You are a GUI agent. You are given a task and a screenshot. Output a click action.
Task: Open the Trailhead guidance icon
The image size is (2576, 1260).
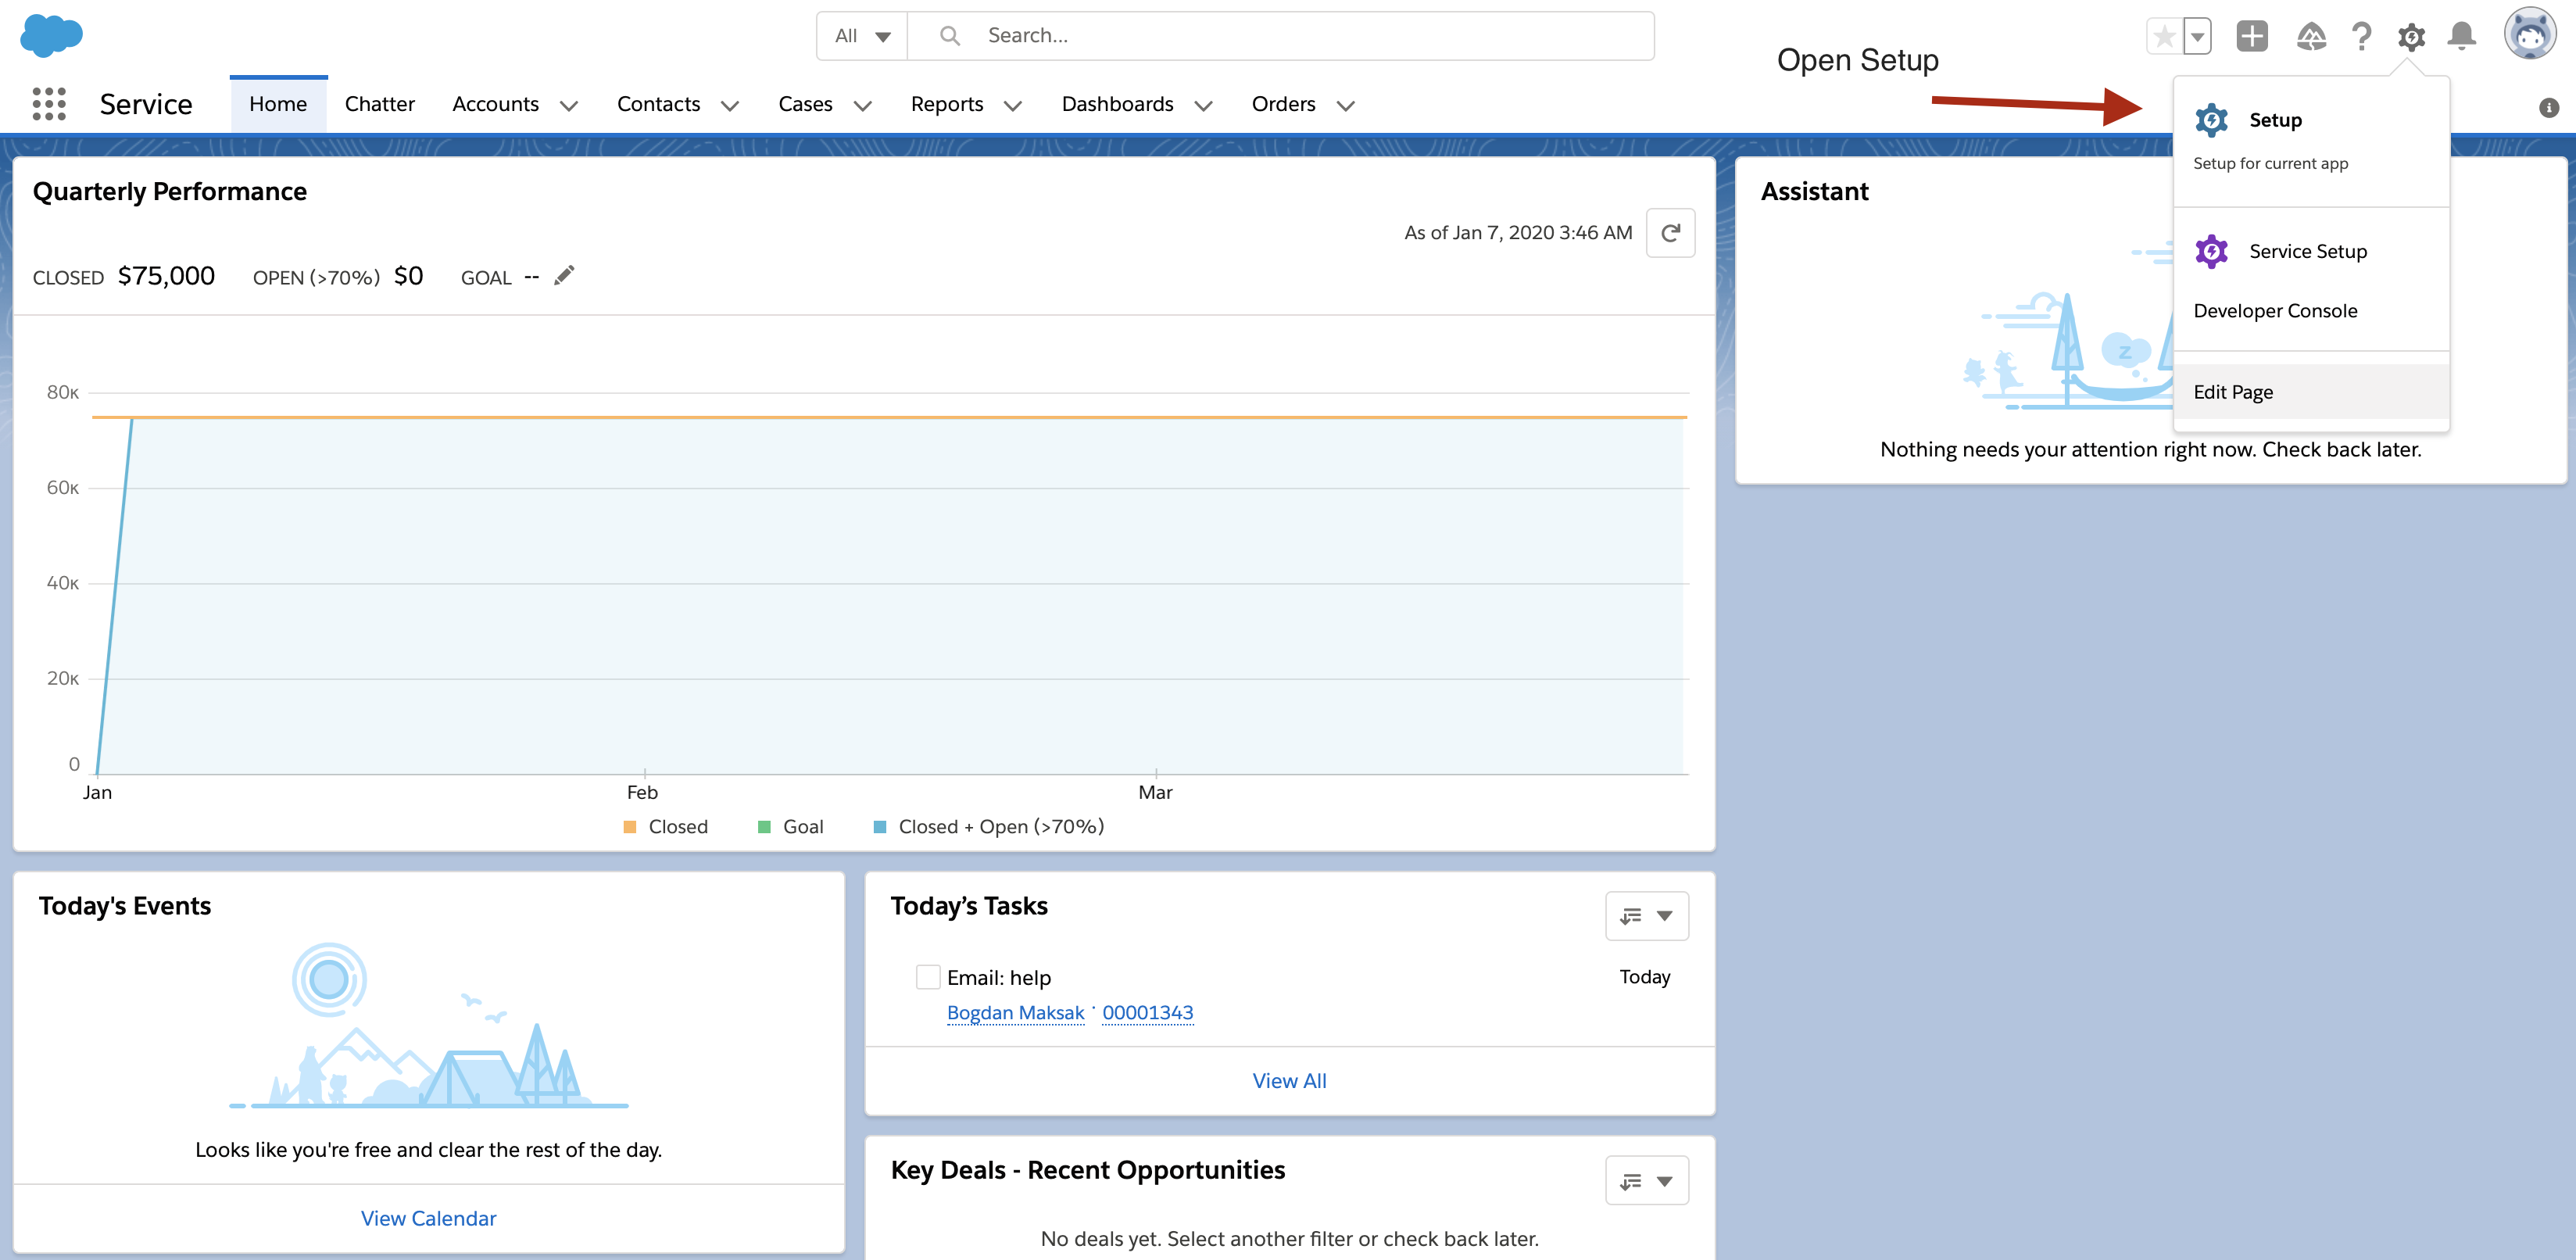pyautogui.click(x=2311, y=37)
